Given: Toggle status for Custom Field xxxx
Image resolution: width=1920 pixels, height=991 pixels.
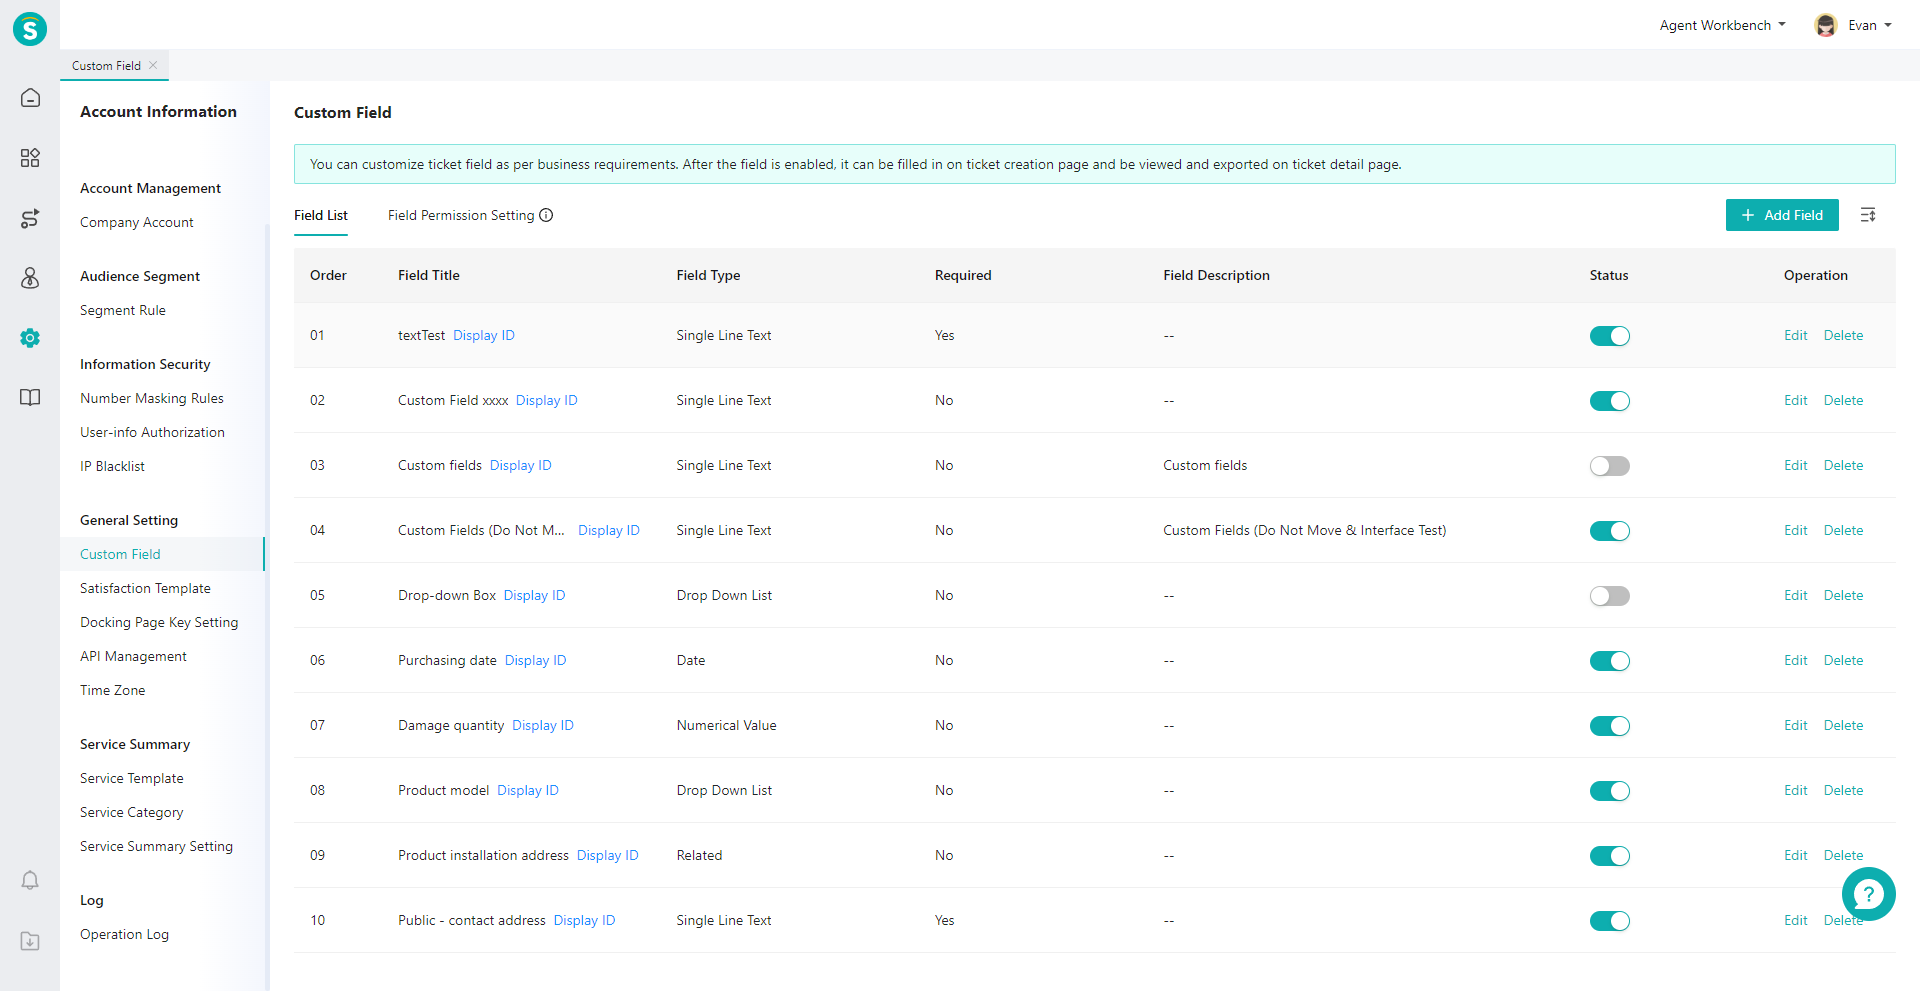Looking at the screenshot, I should (1610, 401).
